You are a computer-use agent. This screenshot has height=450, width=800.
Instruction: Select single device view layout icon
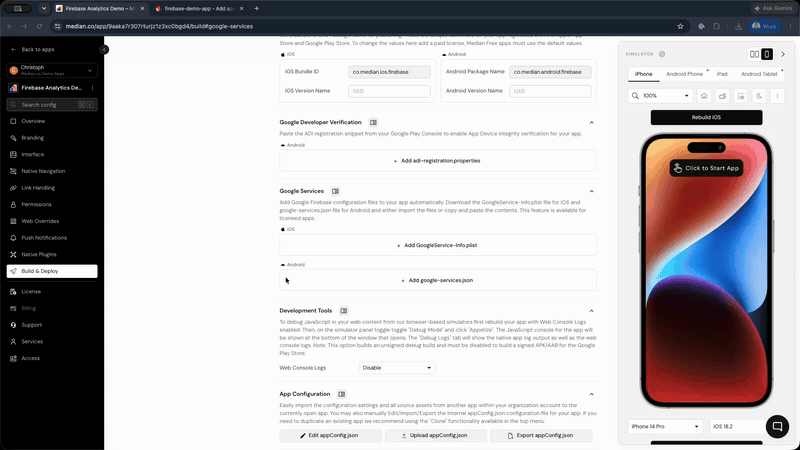point(767,54)
